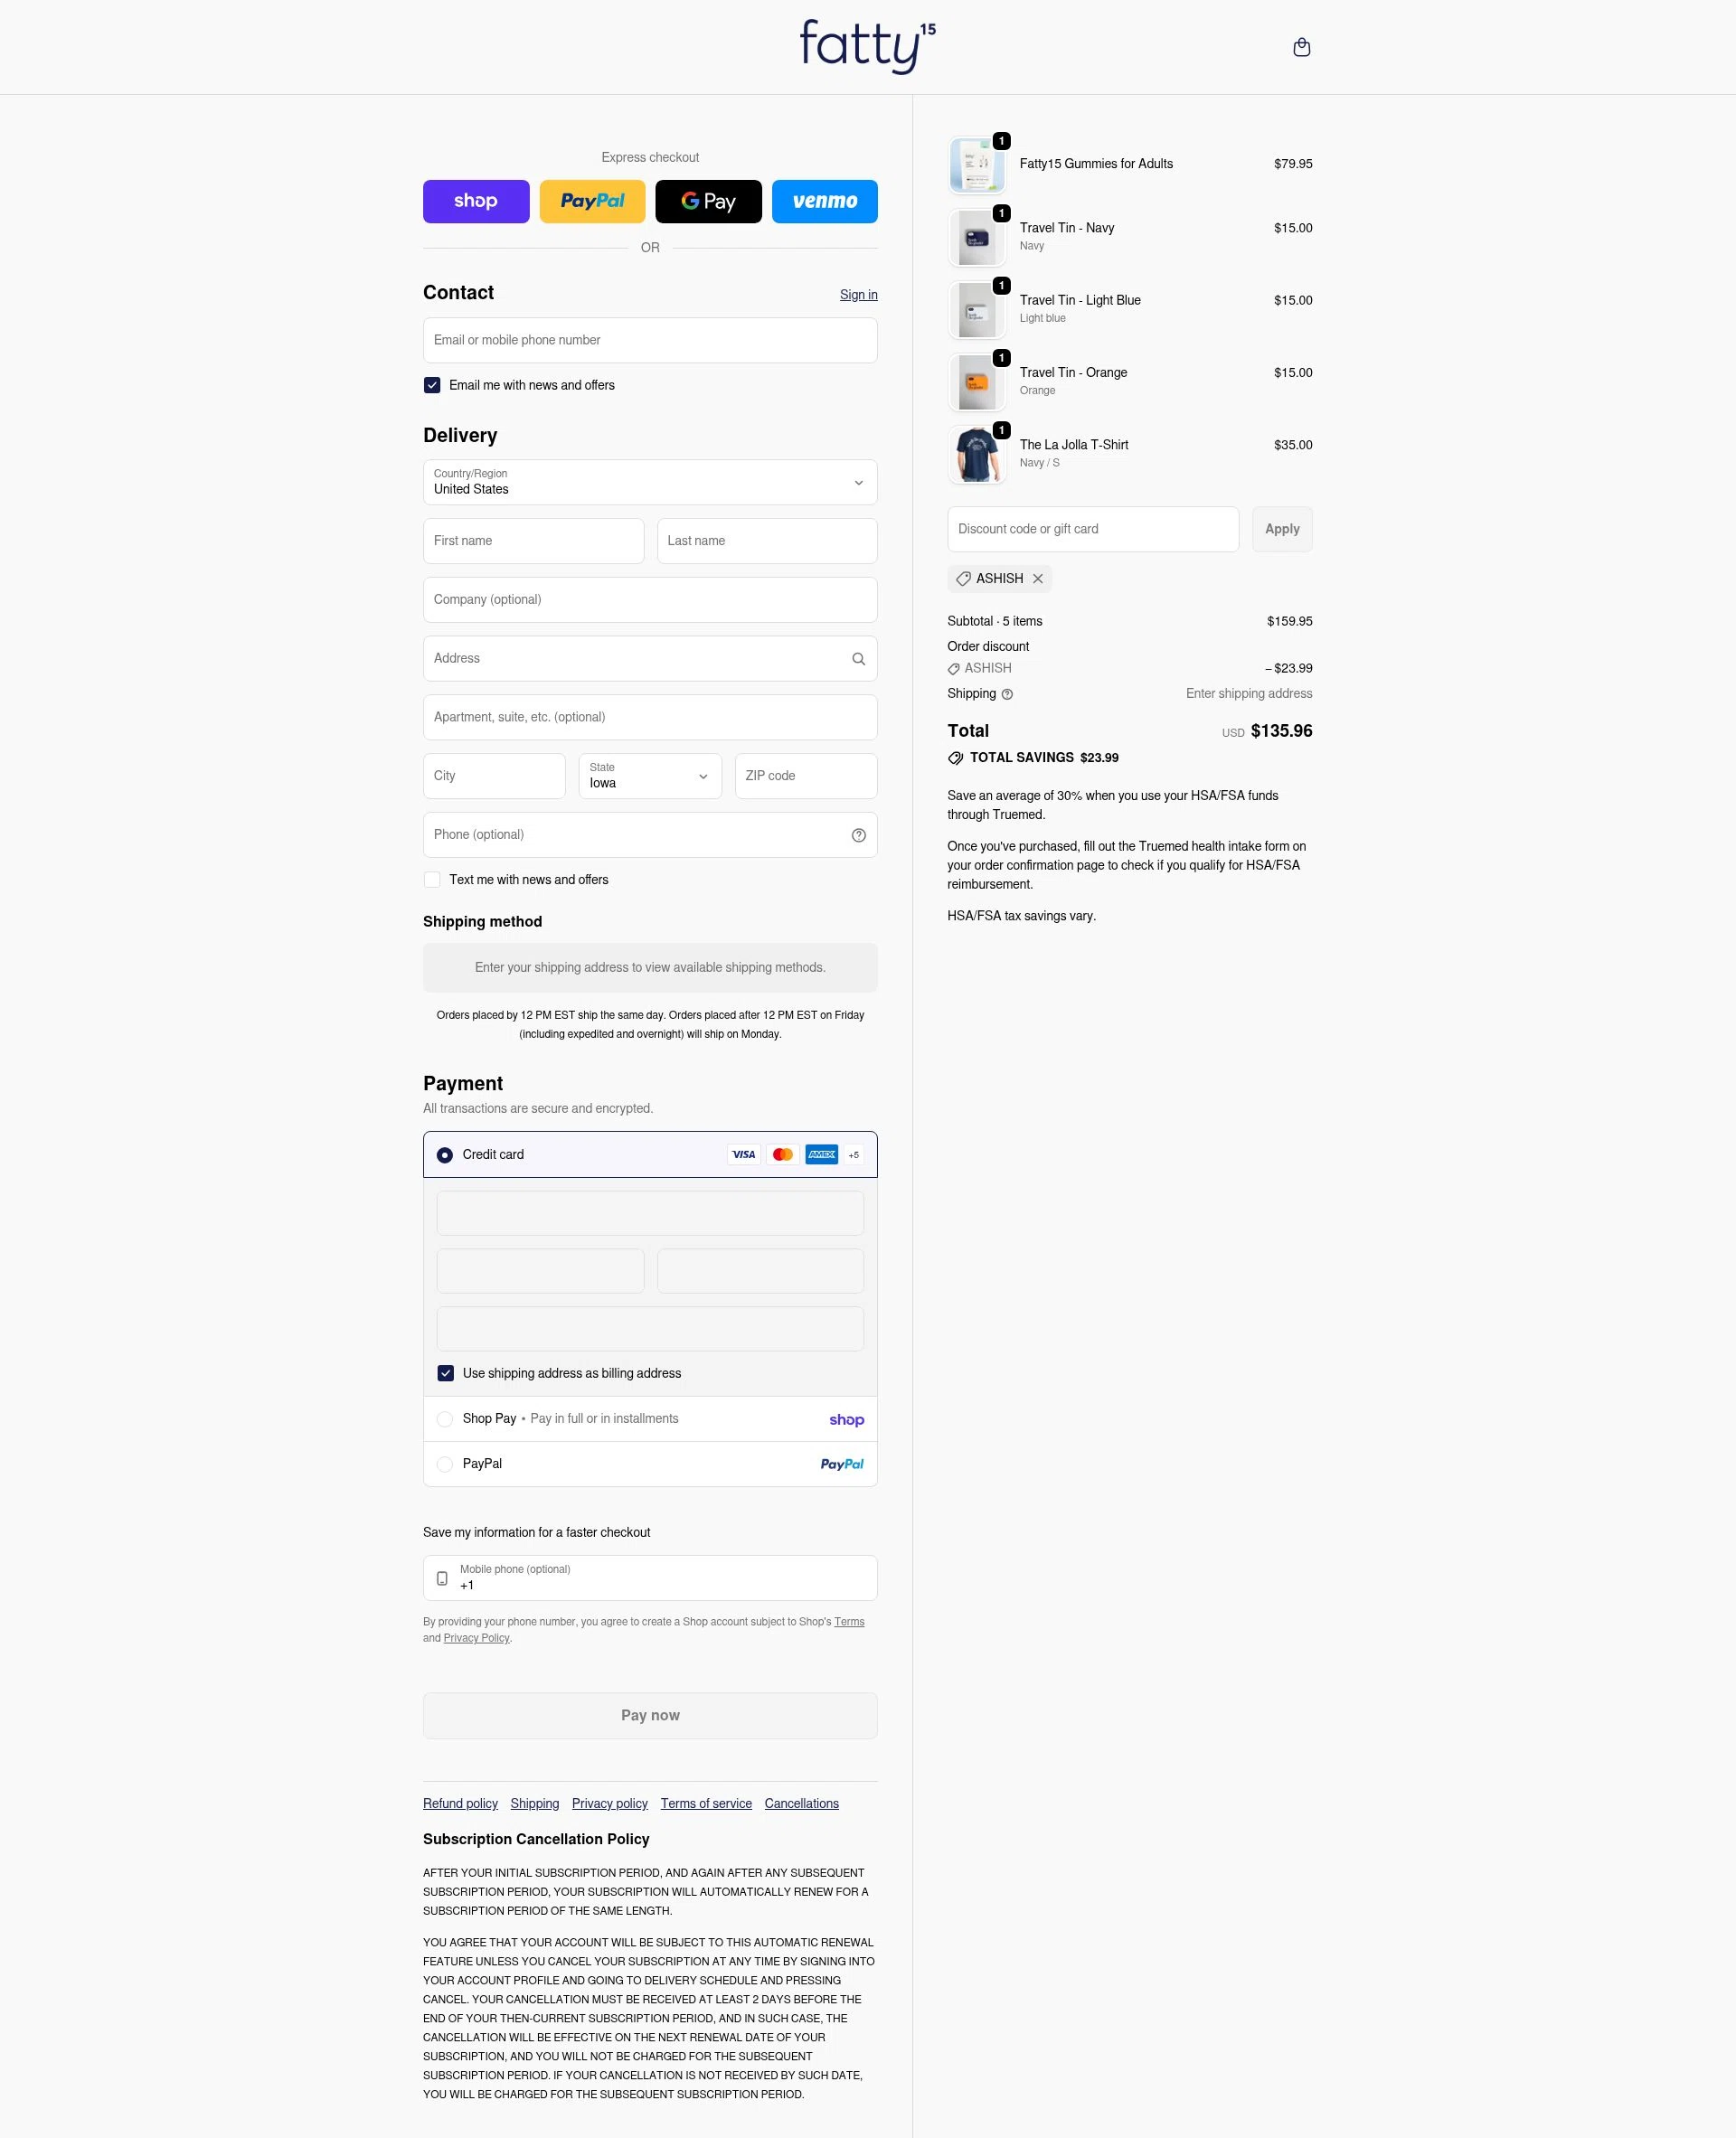Pay with the G Pay express button
The image size is (1736, 2138).
[708, 202]
